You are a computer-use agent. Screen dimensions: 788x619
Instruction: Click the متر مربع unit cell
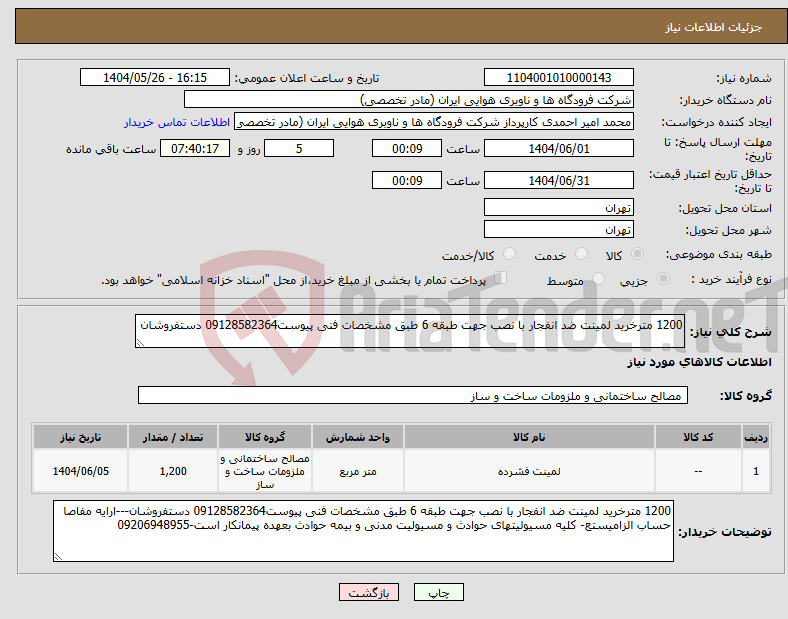coord(358,471)
